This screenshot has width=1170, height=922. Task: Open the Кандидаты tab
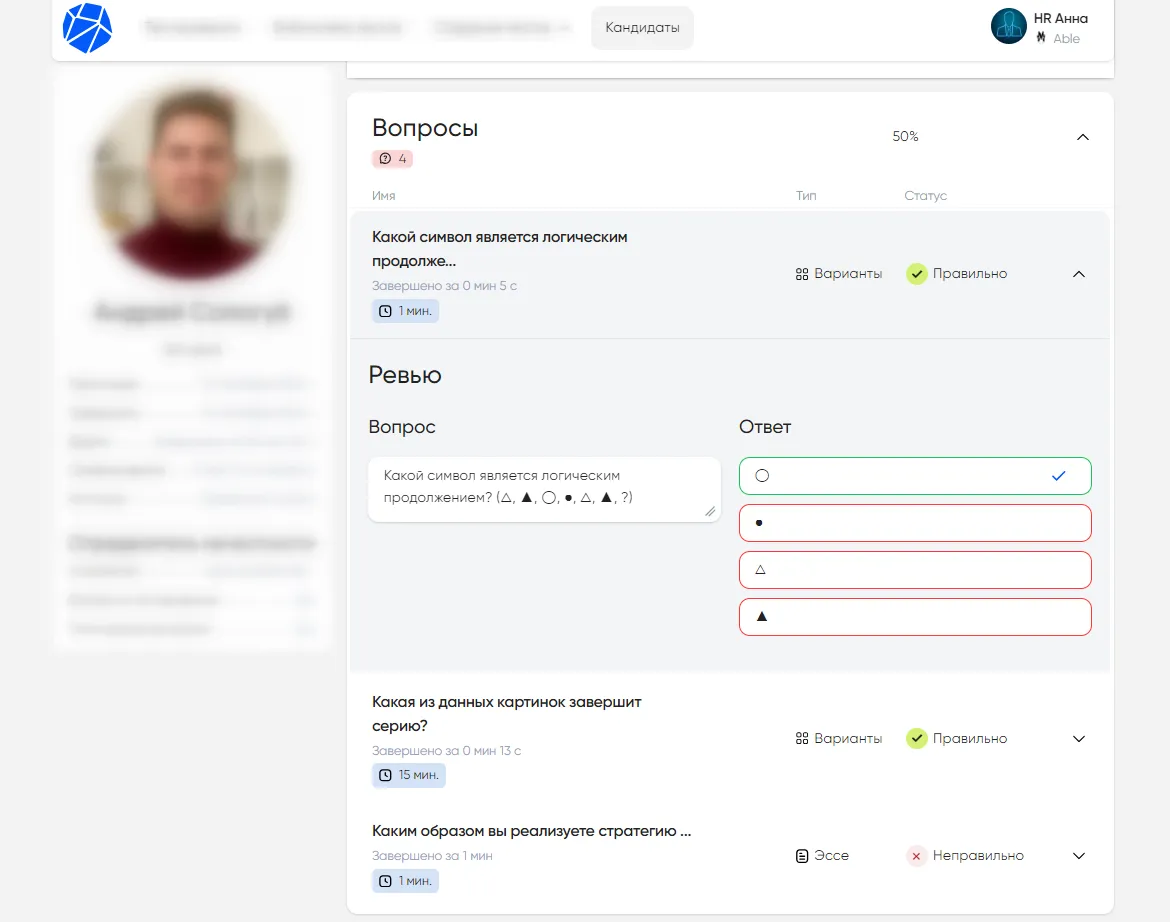pyautogui.click(x=642, y=28)
